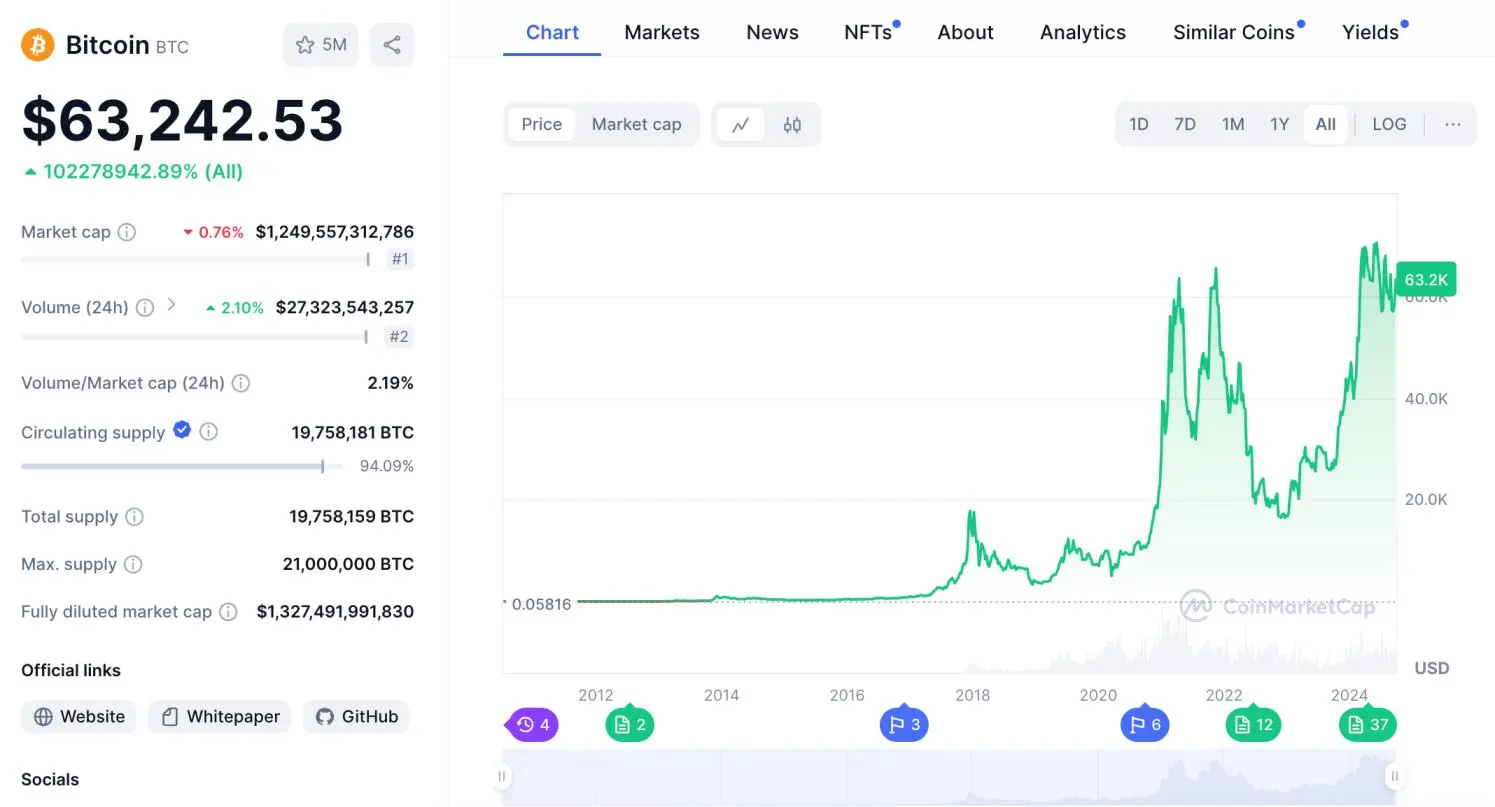This screenshot has width=1495, height=807.
Task: Click the $27,323,543,257 volume value
Action: [345, 308]
